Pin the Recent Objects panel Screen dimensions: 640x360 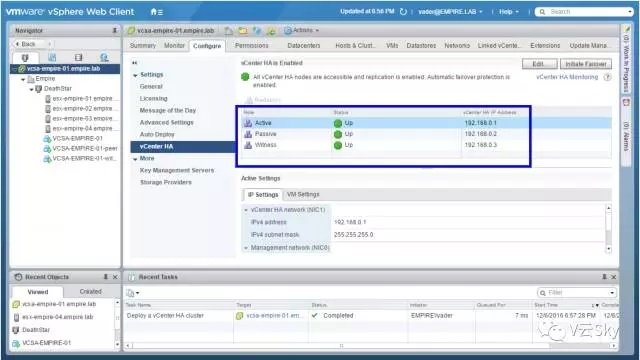106,277
